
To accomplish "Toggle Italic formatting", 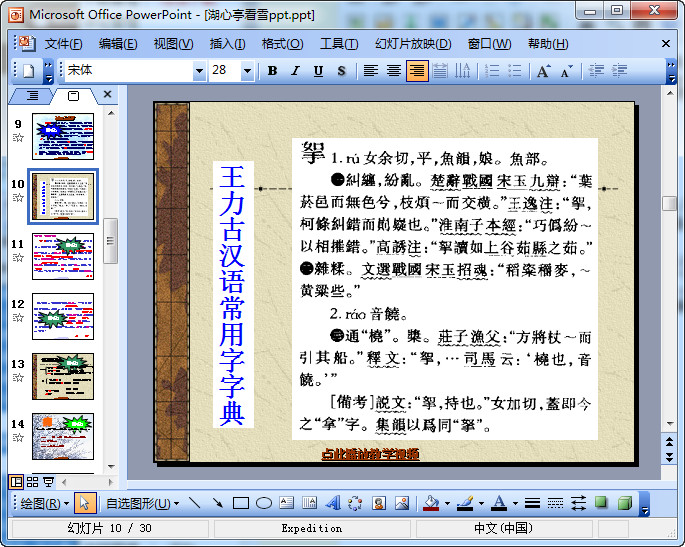I will [295, 70].
